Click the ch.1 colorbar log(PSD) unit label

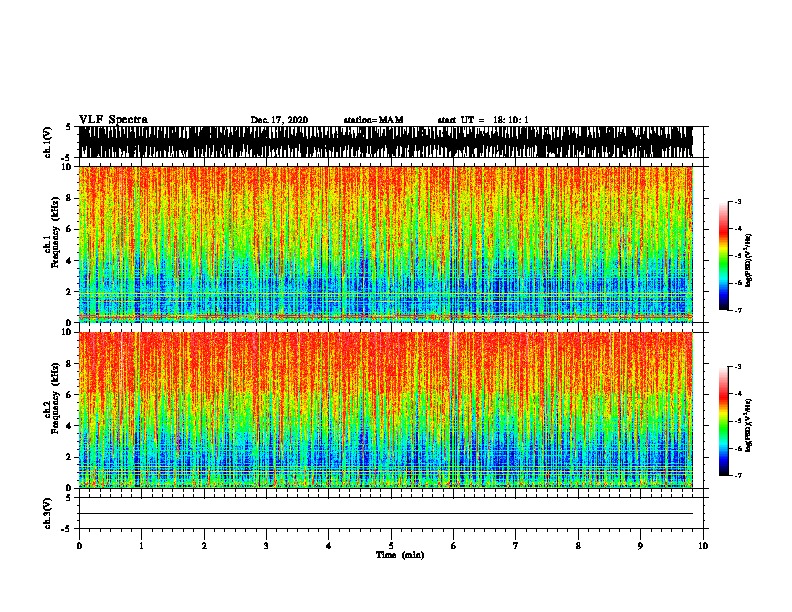pyautogui.click(x=748, y=260)
